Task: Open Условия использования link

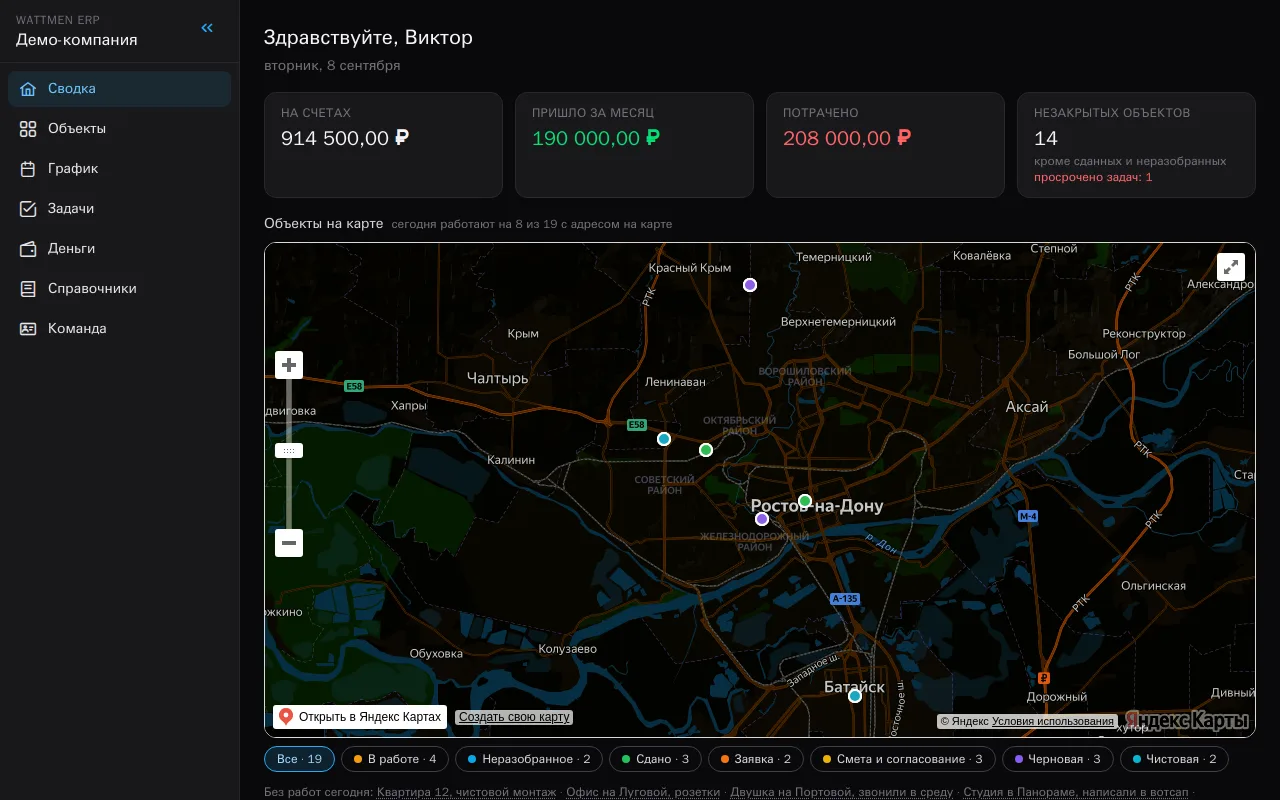Action: tap(1053, 721)
